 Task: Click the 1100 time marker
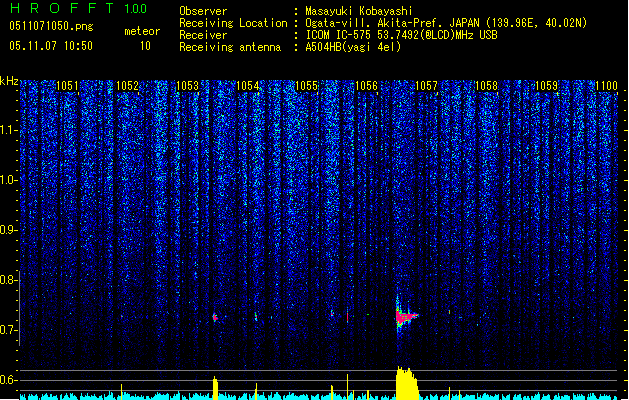pyautogui.click(x=606, y=85)
